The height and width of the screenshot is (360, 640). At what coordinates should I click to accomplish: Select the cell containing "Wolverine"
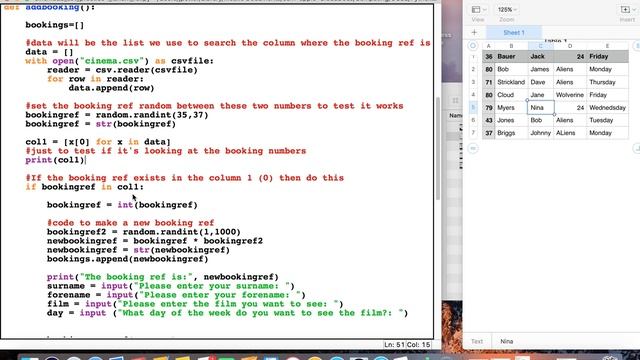[x=570, y=95]
